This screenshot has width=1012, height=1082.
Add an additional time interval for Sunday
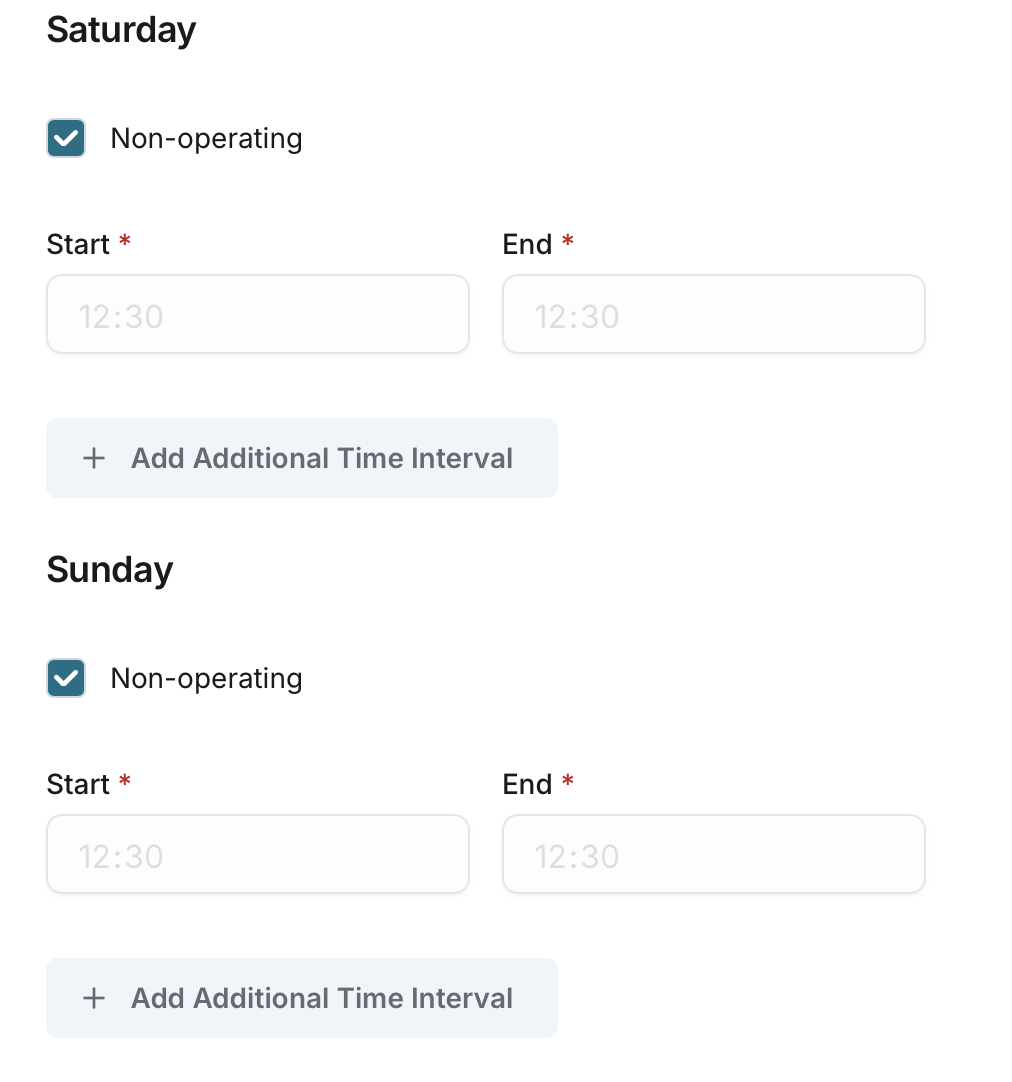point(302,998)
